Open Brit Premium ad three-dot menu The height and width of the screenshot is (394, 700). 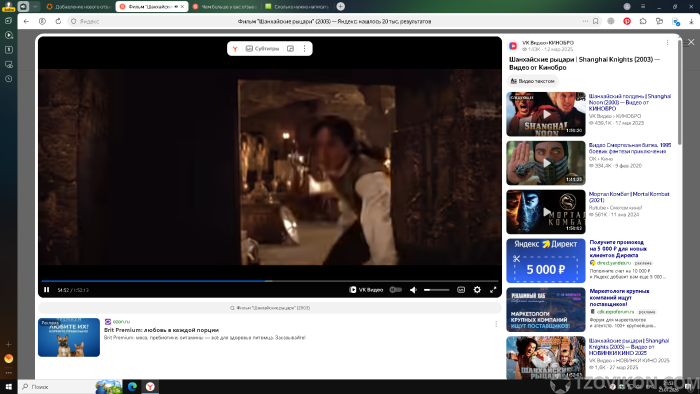(496, 324)
